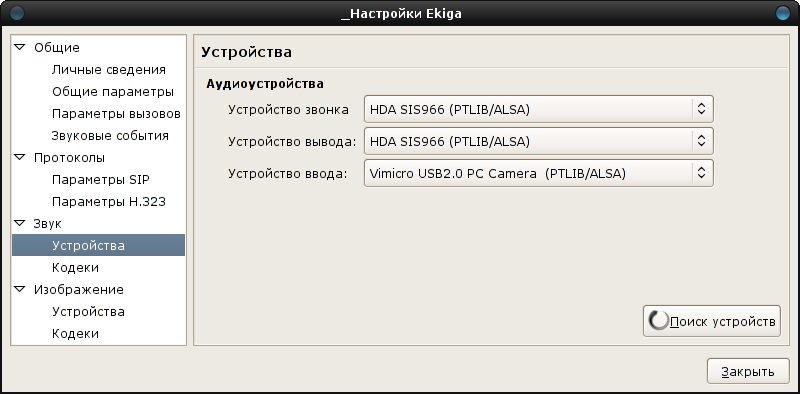
Task: Click the Закрыть button
Action: [x=748, y=372]
